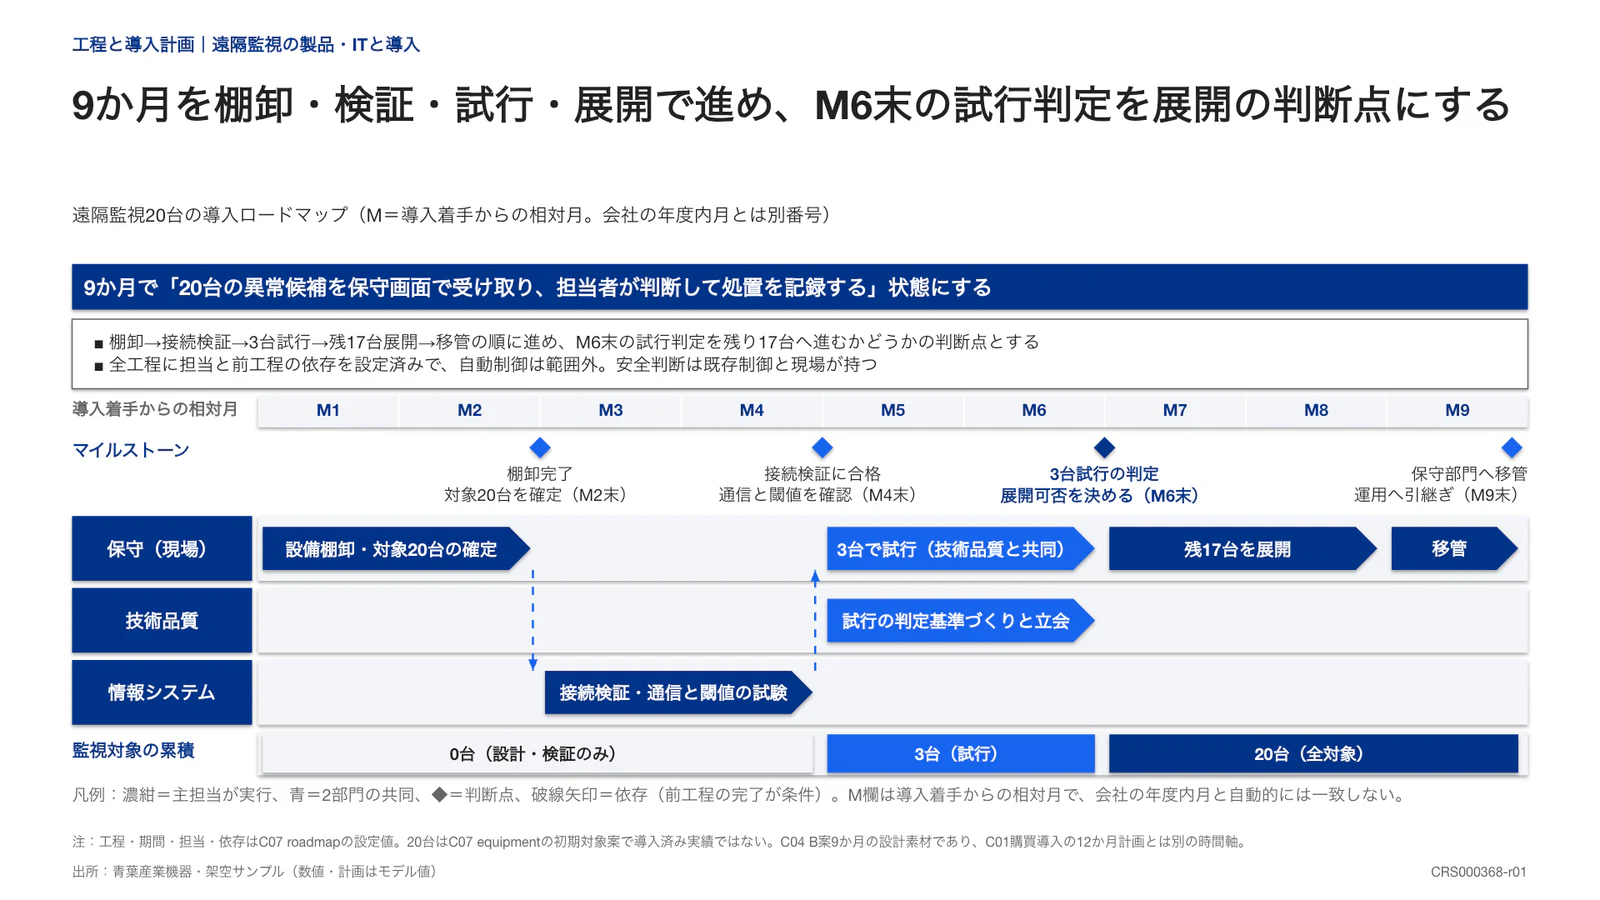1600x900 pixels.
Task: Click the M5 month column header
Action: [893, 410]
